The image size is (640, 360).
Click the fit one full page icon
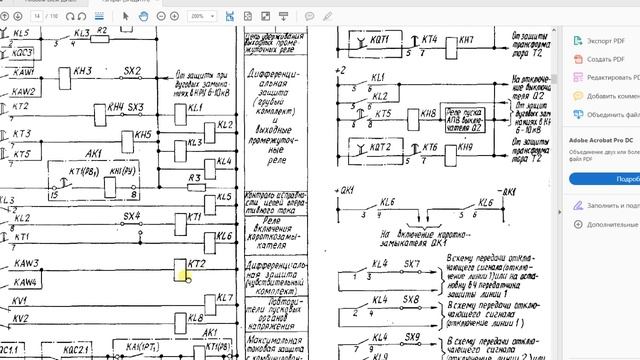click(248, 16)
